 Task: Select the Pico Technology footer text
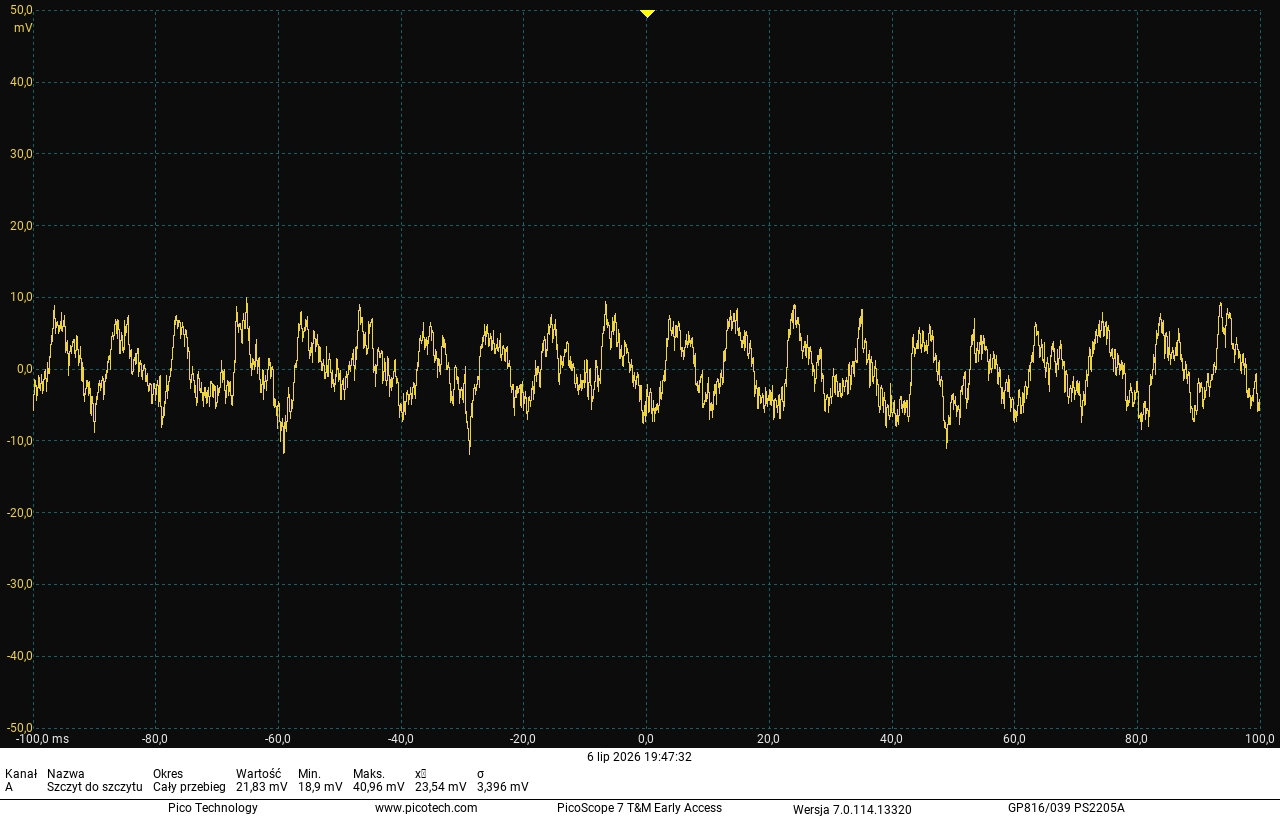click(x=213, y=808)
